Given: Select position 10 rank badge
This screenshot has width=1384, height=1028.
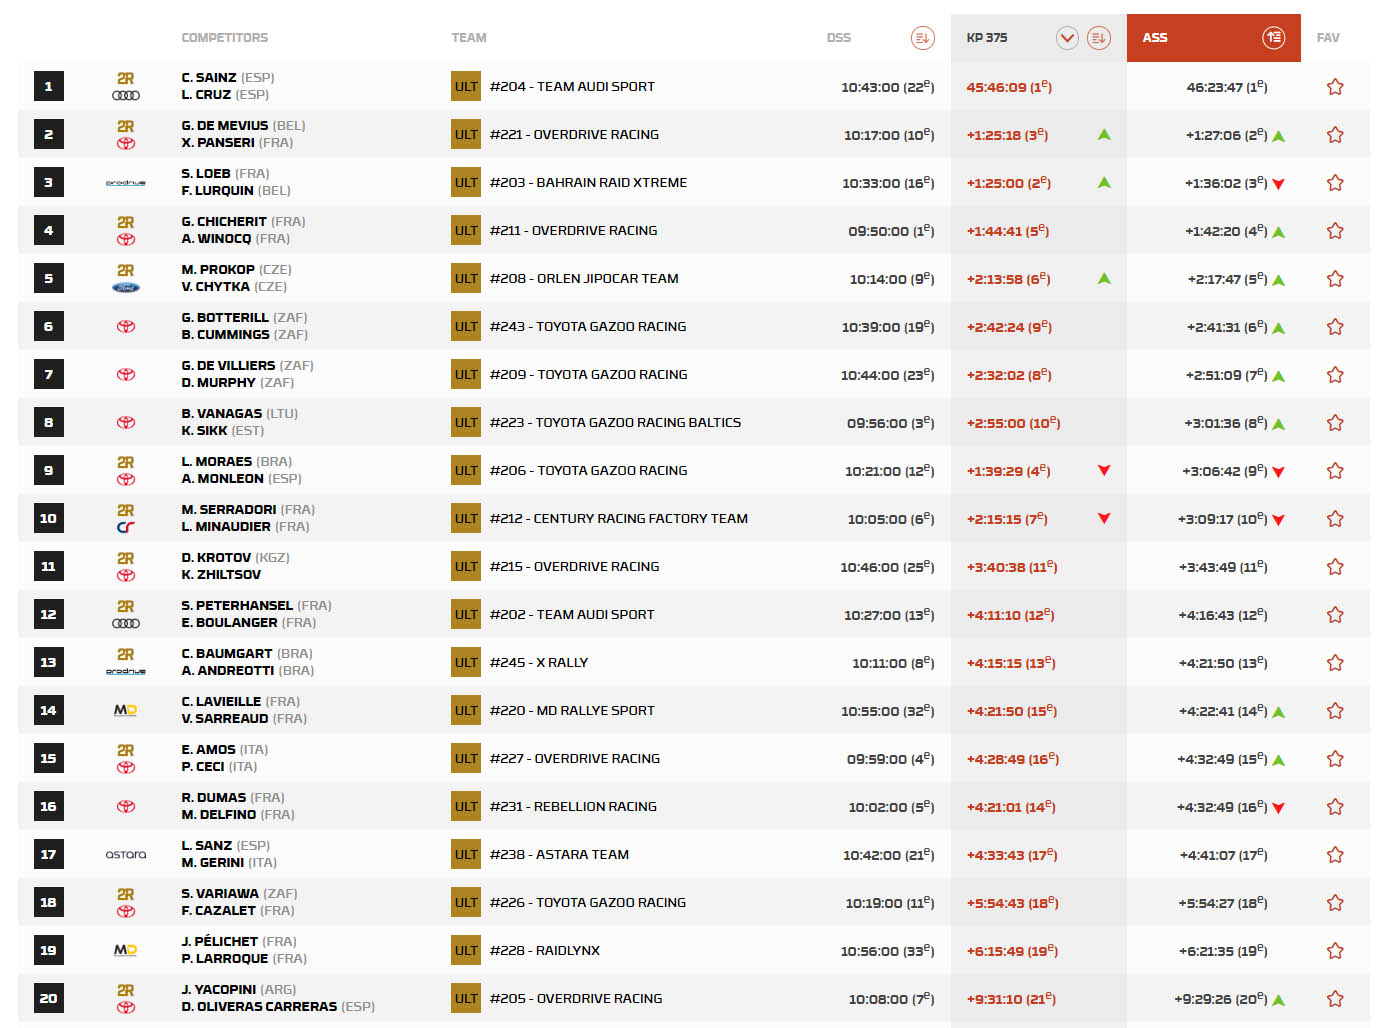Looking at the screenshot, I should 48,519.
